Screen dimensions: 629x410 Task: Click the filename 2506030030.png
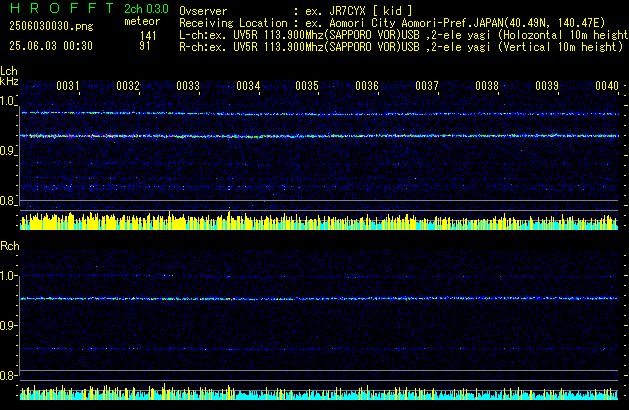(x=51, y=26)
